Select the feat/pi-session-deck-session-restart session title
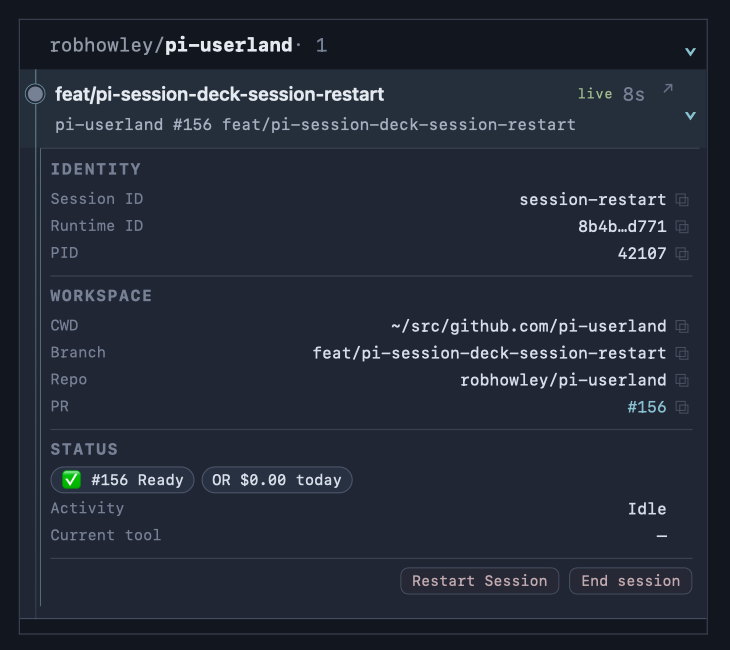This screenshot has height=650, width=730. point(220,94)
